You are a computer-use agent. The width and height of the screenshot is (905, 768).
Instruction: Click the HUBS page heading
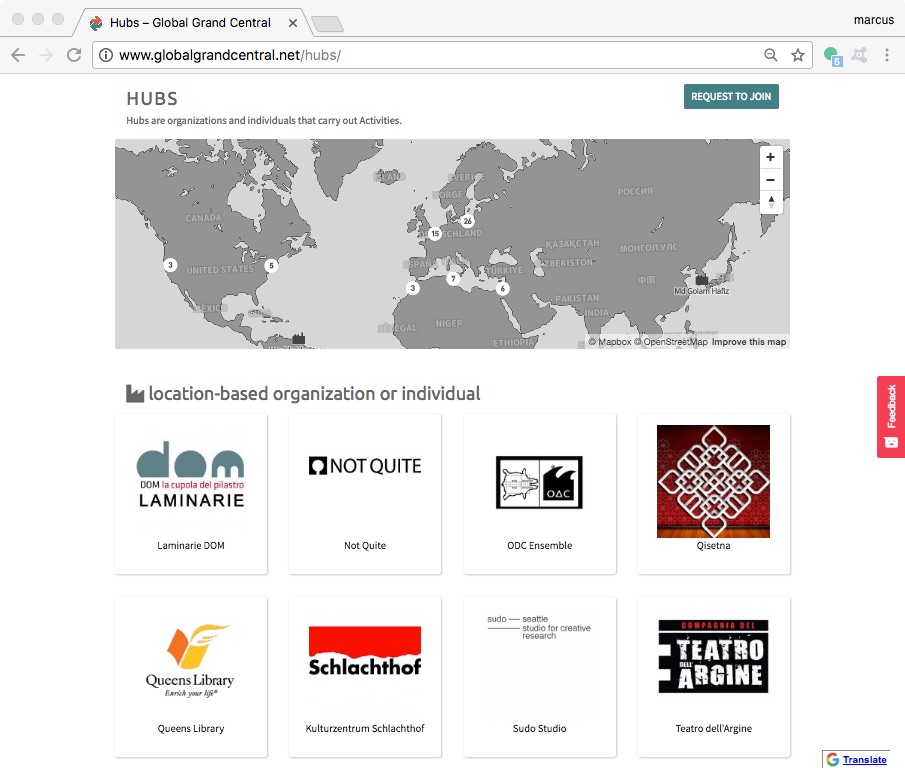tap(152, 99)
